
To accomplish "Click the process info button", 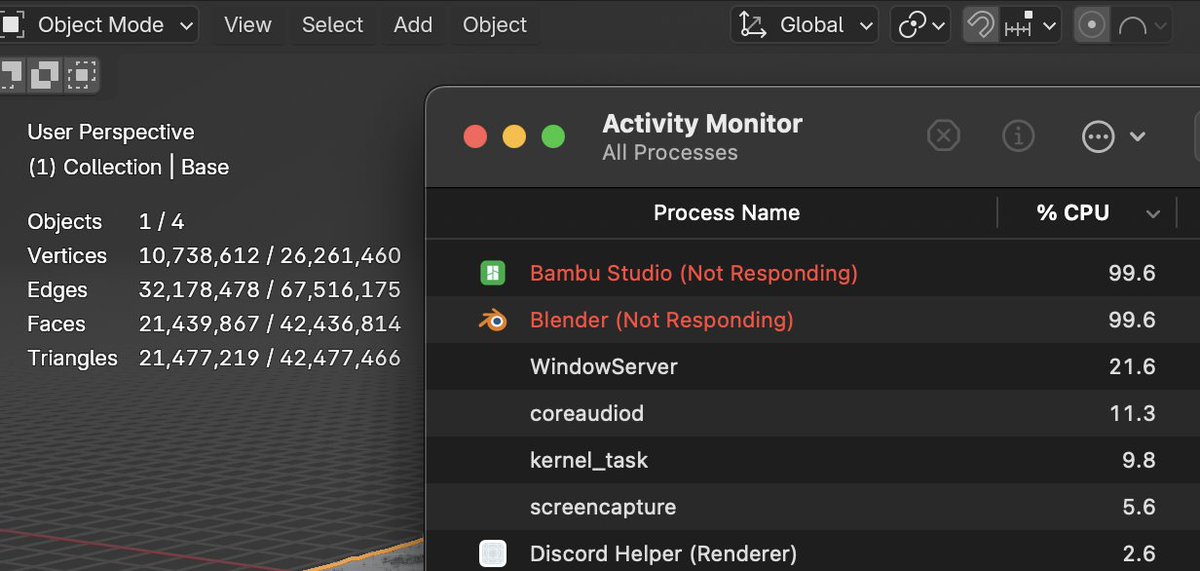I will tap(1018, 136).
